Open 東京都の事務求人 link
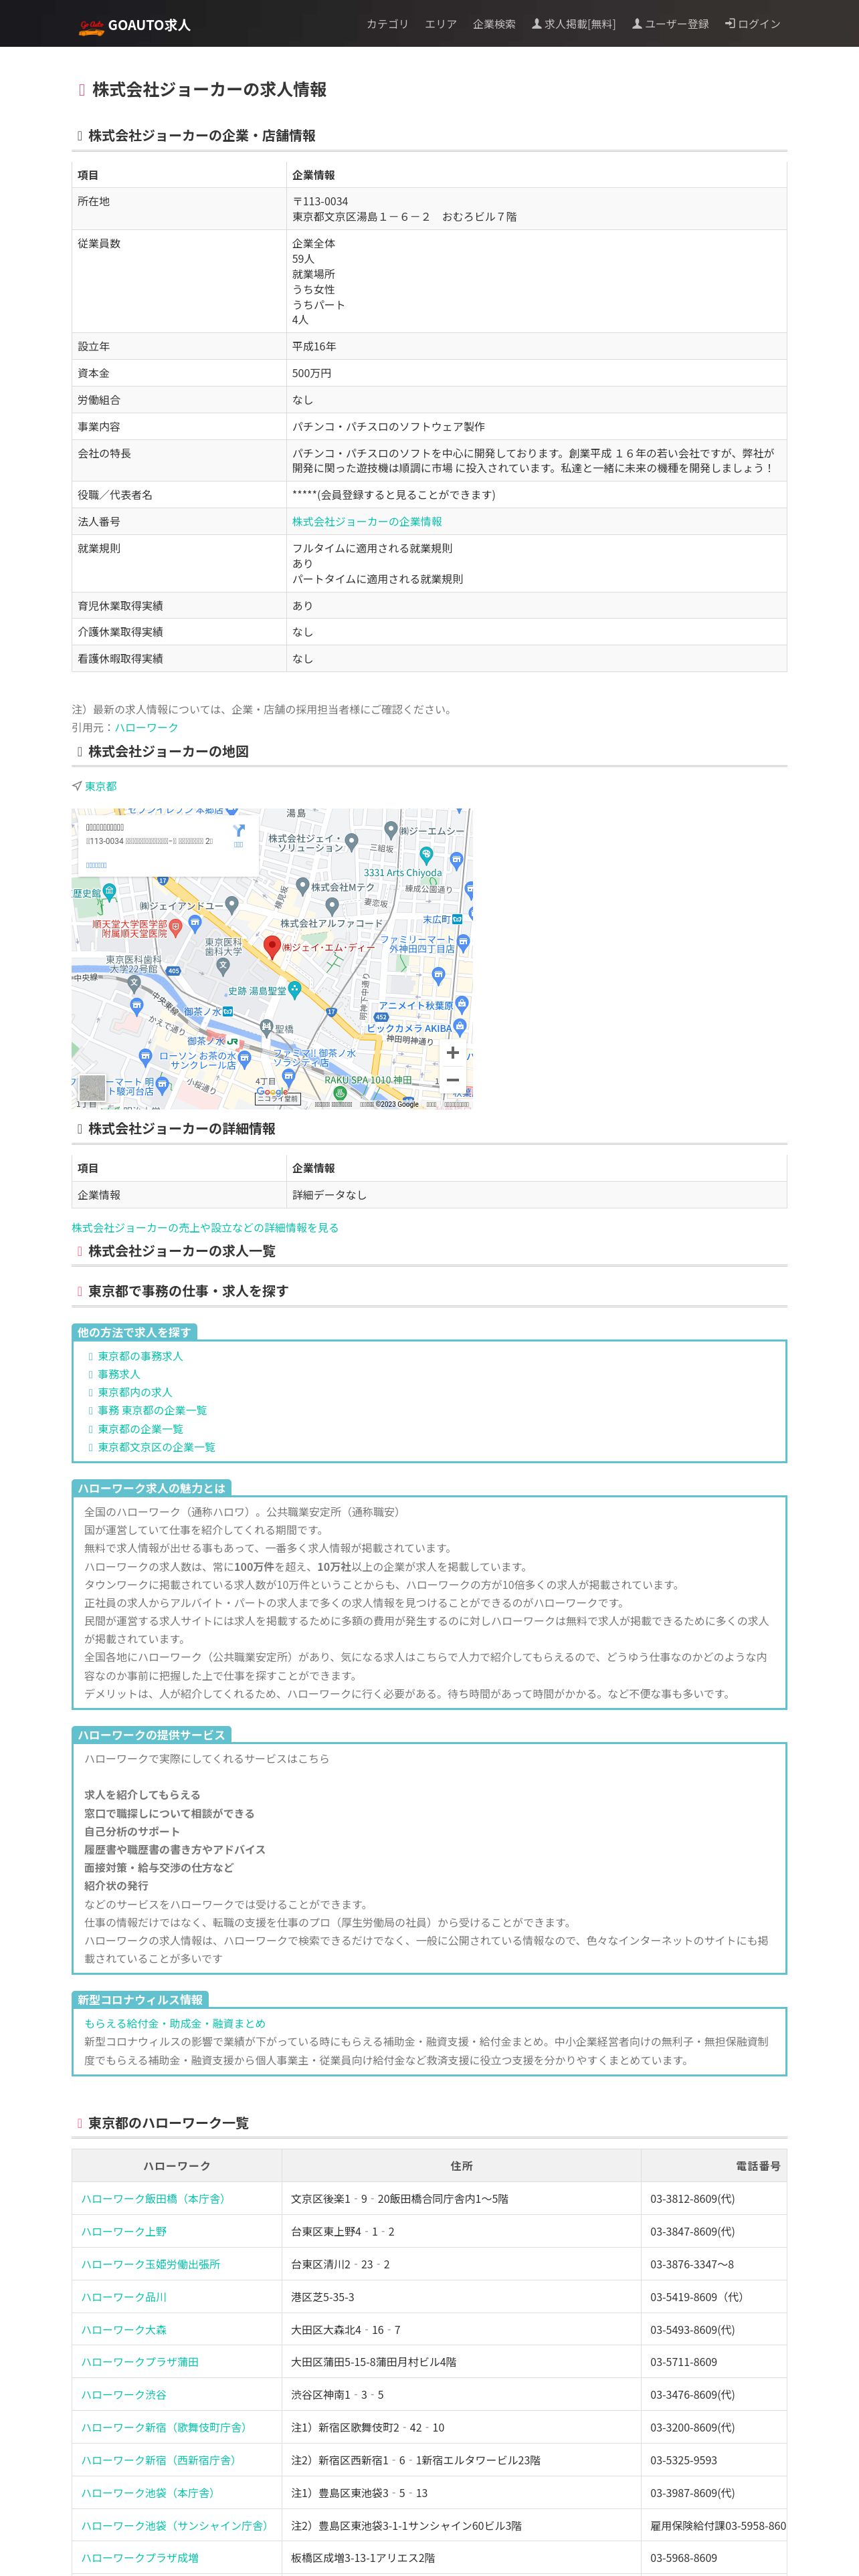Viewport: 859px width, 2576px height. pos(140,1356)
